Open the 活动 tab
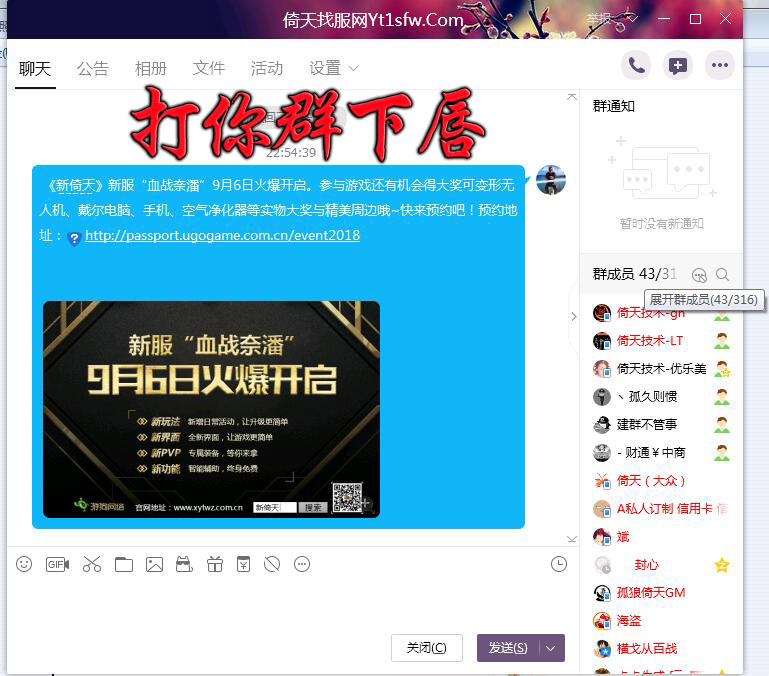Screen dimensions: 769x676 [x=266, y=68]
